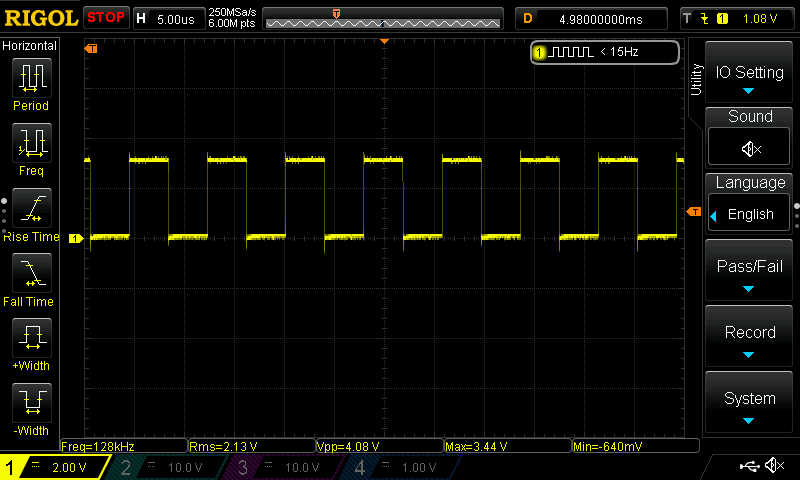Image resolution: width=800 pixels, height=480 pixels.
Task: Click the orange T marker at top left
Action: [91, 48]
